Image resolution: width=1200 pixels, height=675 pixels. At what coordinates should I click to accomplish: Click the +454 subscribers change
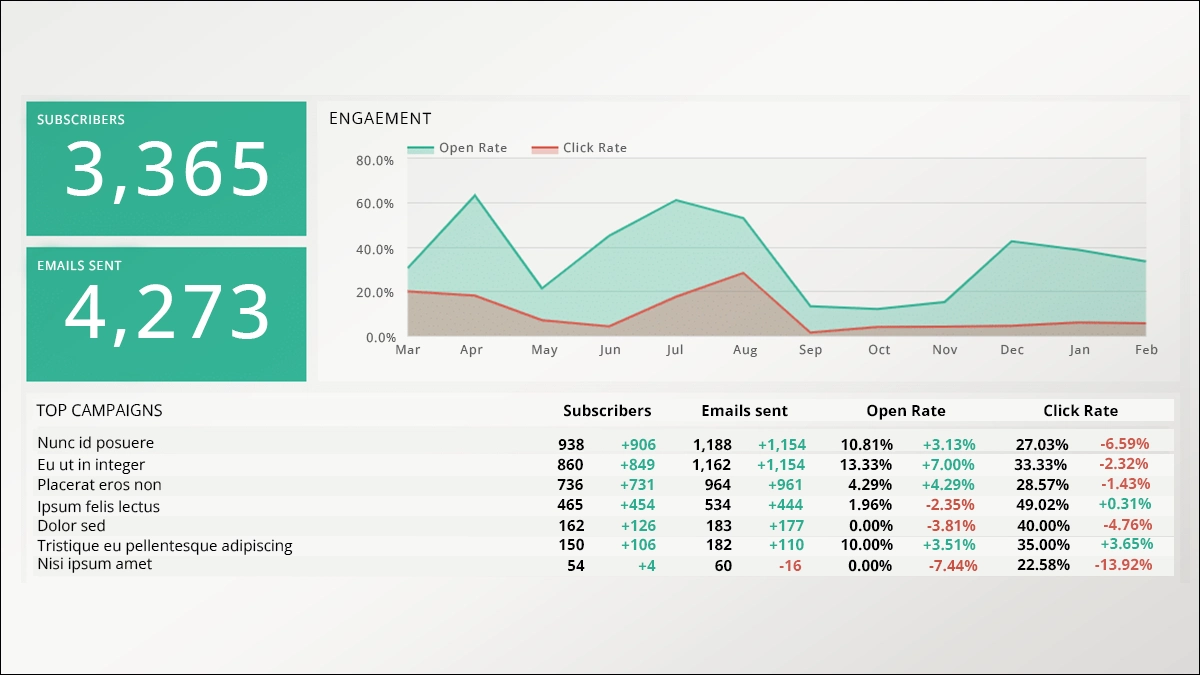click(638, 505)
